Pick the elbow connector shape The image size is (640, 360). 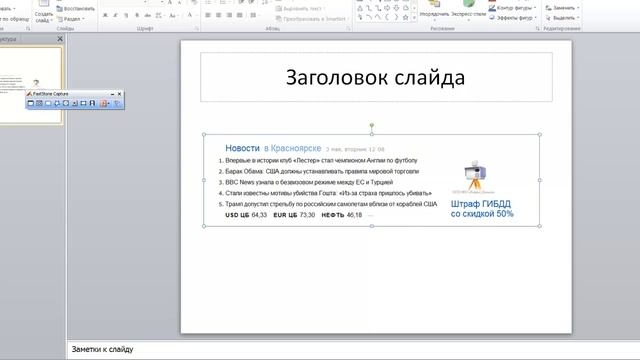pyautogui.click(x=369, y=8)
